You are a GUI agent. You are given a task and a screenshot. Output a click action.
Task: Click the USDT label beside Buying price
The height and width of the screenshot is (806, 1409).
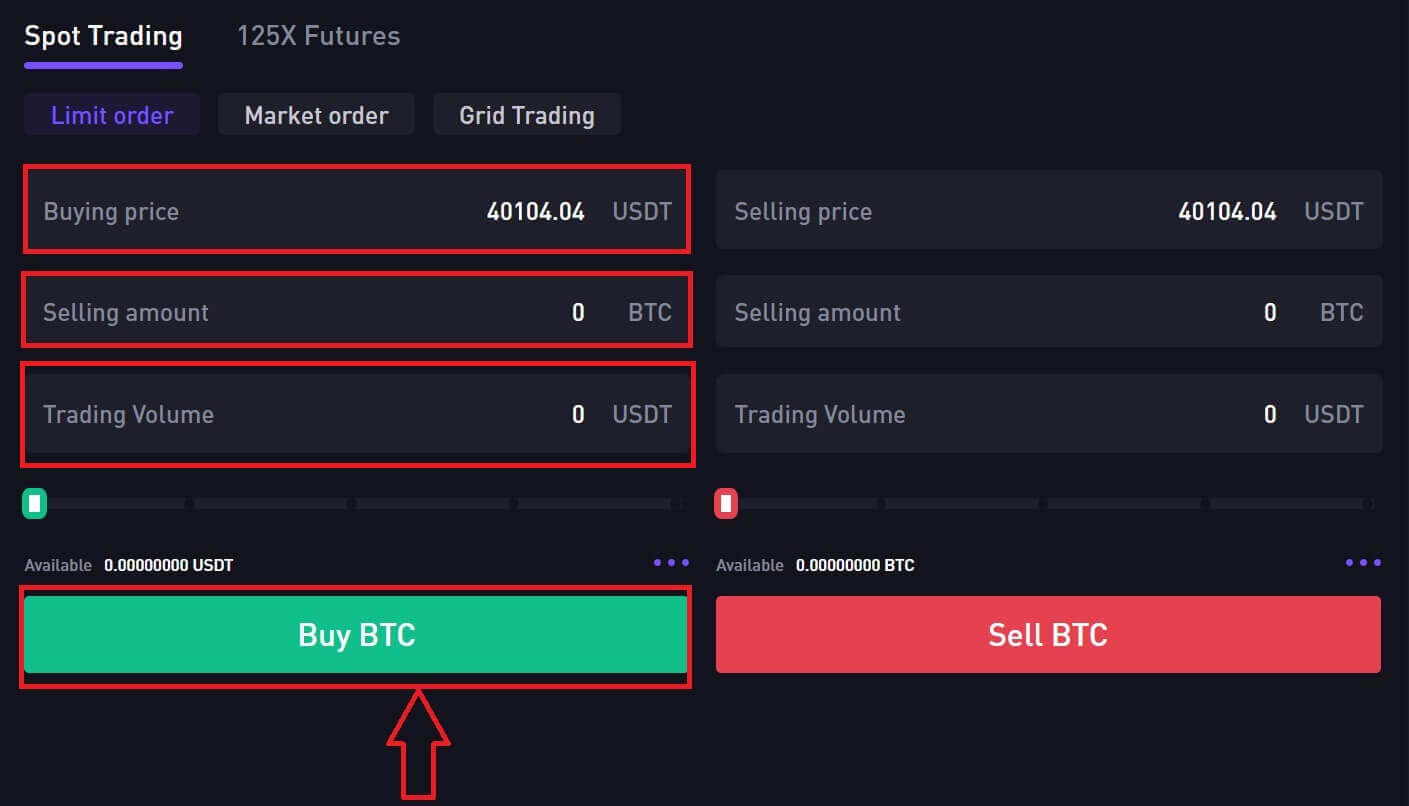click(641, 211)
